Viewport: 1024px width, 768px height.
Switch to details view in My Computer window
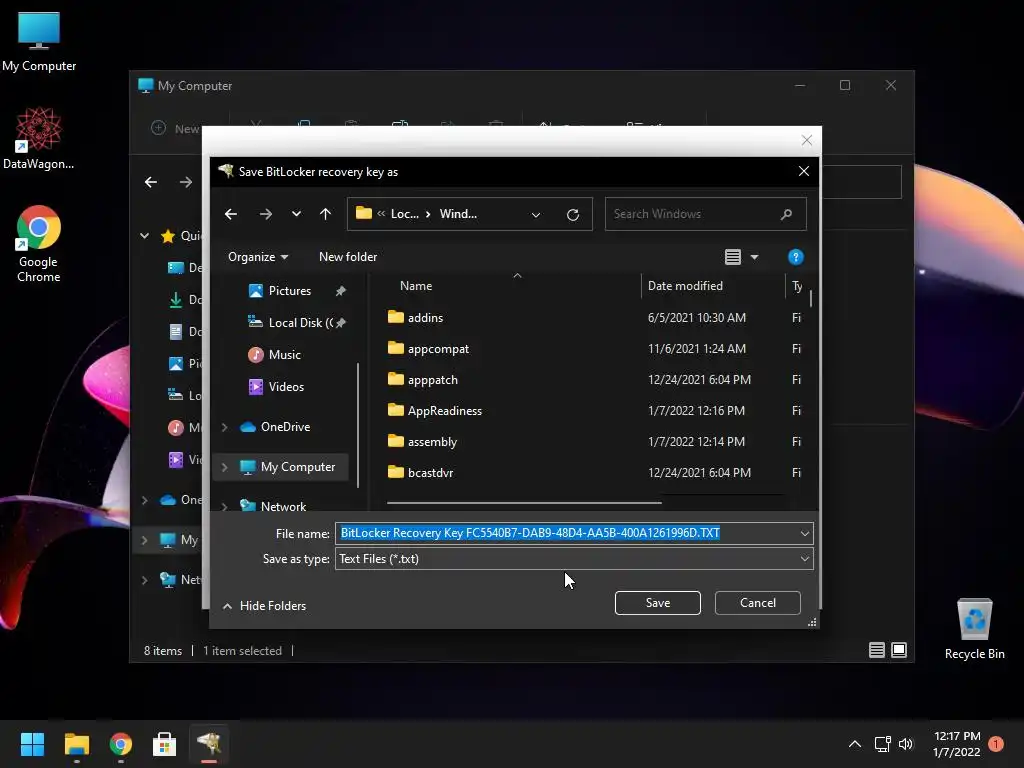(876, 650)
